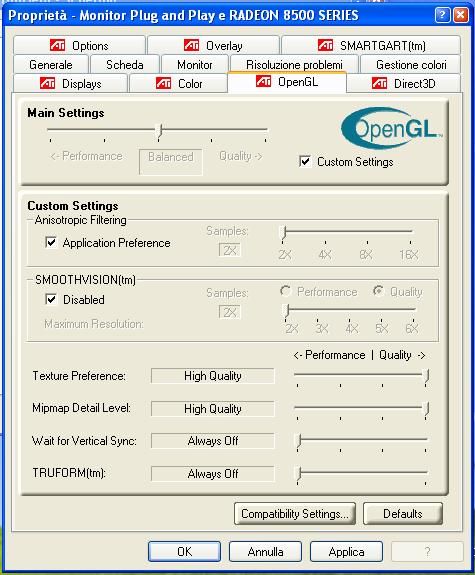The image size is (475, 575).
Task: Open Compatibility Settings dialog
Action: tap(295, 513)
